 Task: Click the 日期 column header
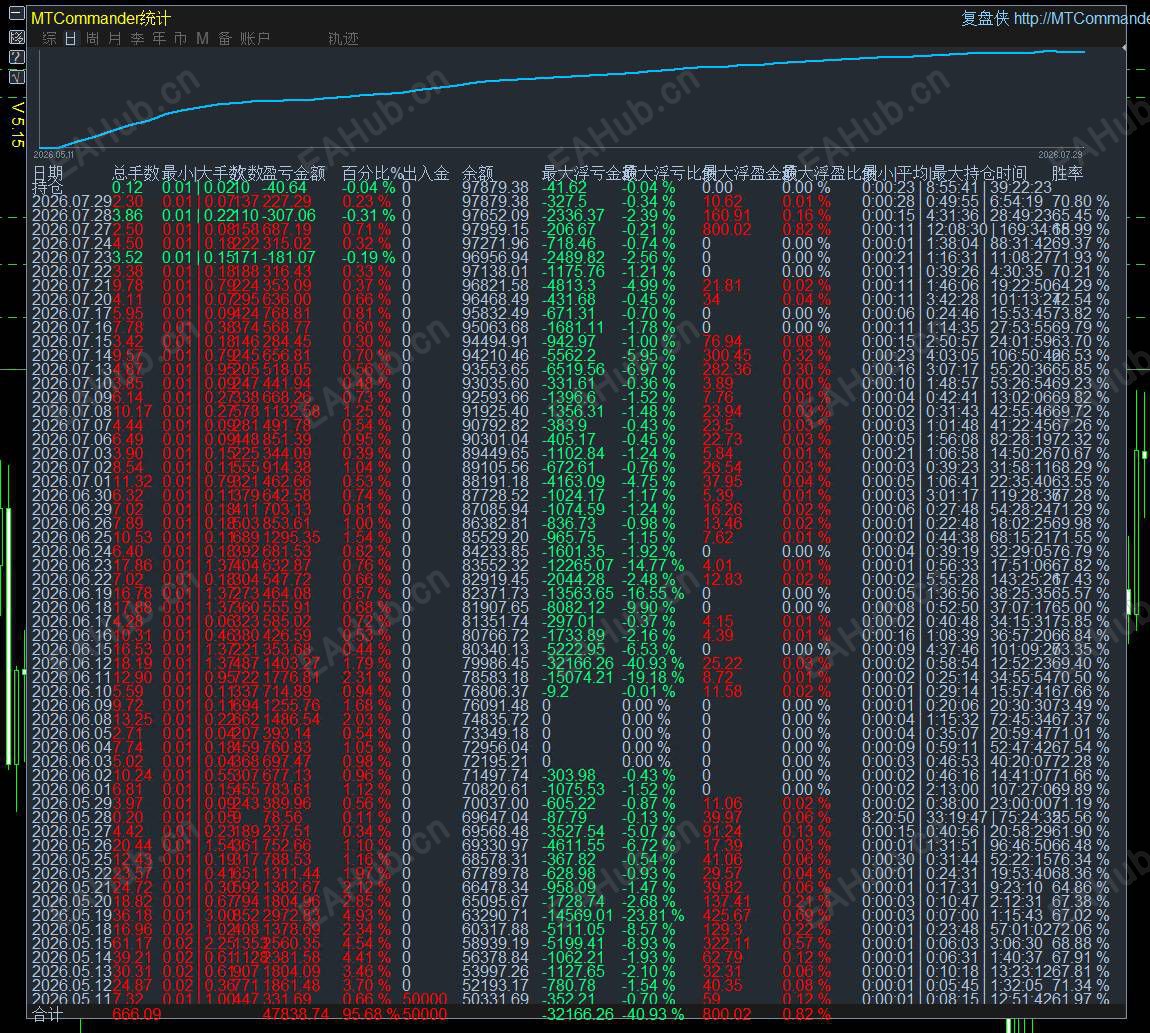tap(48, 173)
